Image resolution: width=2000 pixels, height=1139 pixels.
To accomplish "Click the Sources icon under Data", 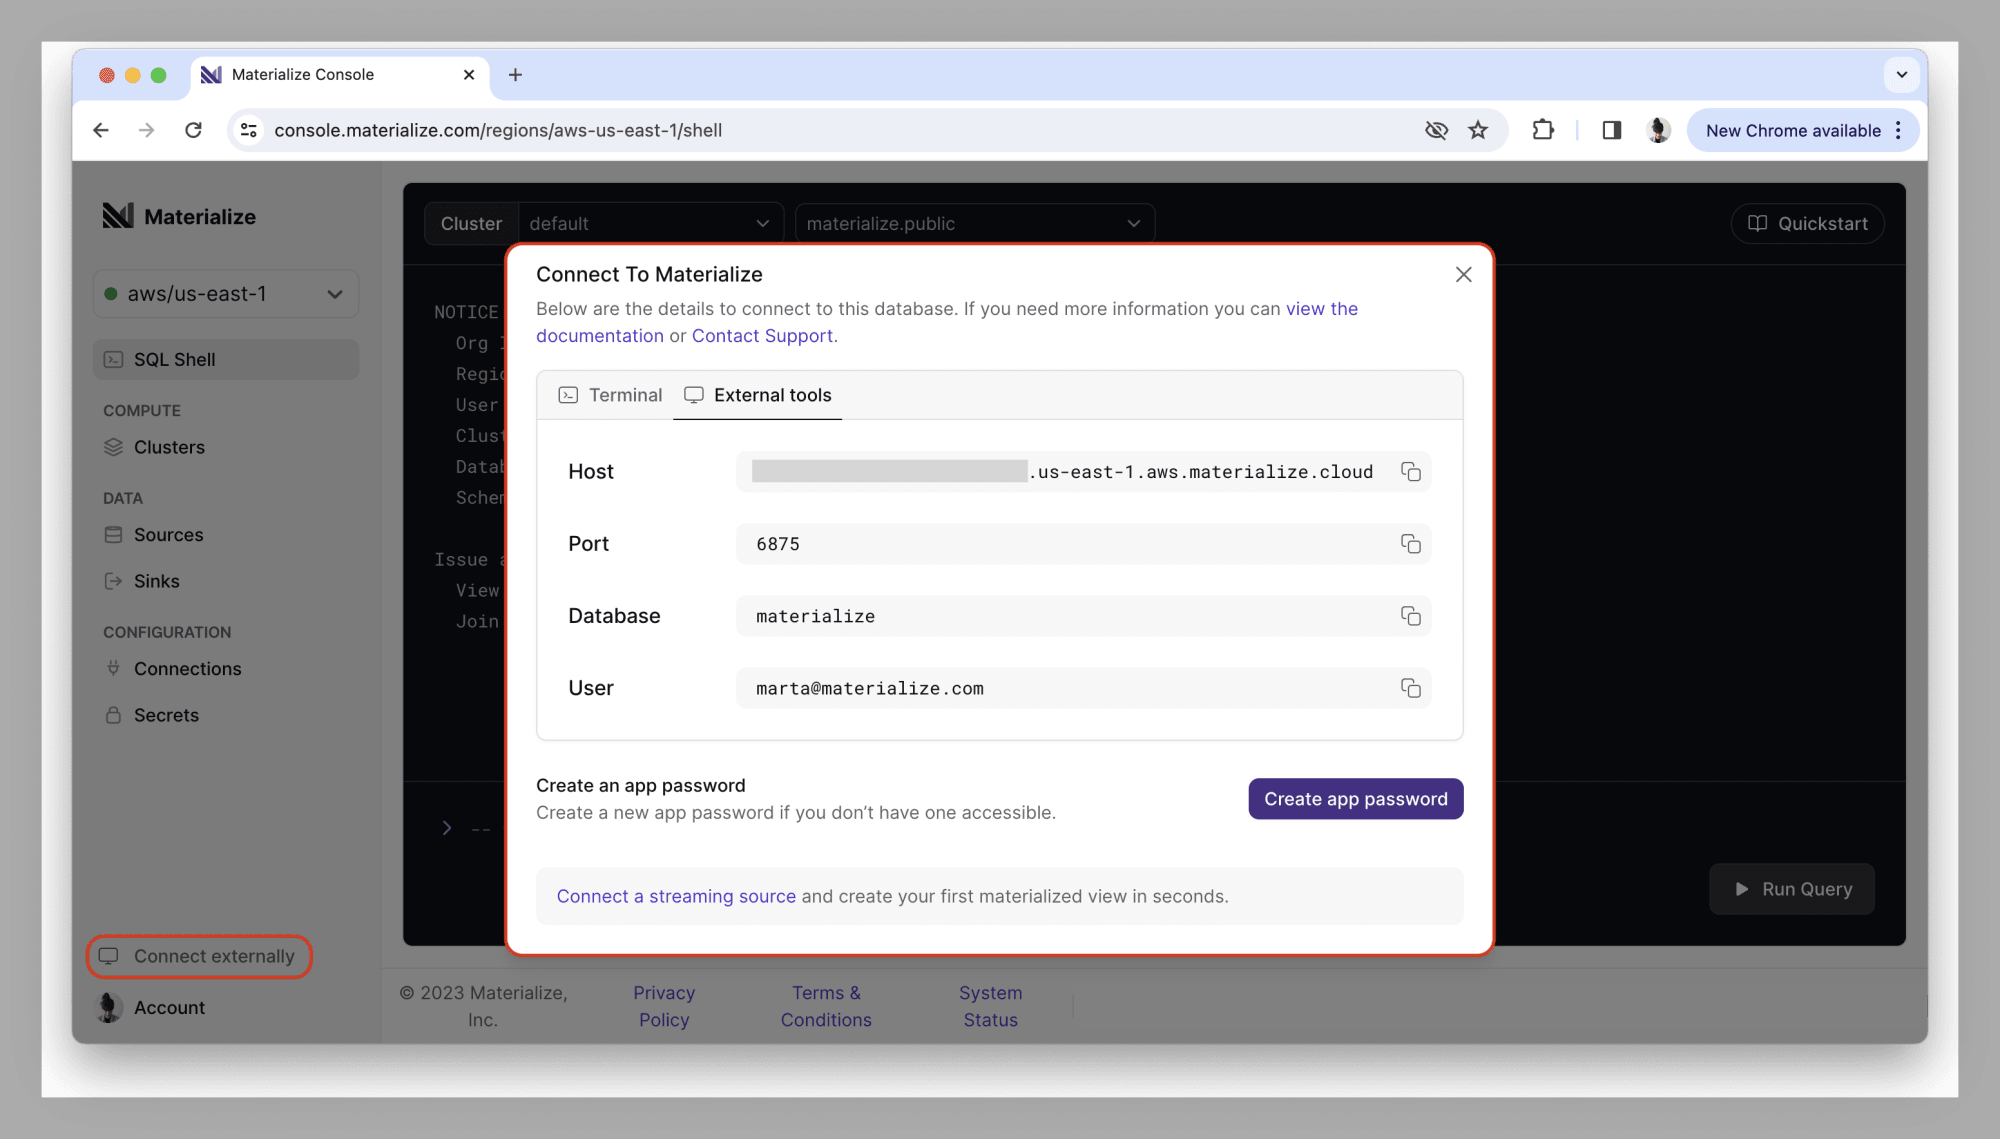I will pyautogui.click(x=114, y=534).
